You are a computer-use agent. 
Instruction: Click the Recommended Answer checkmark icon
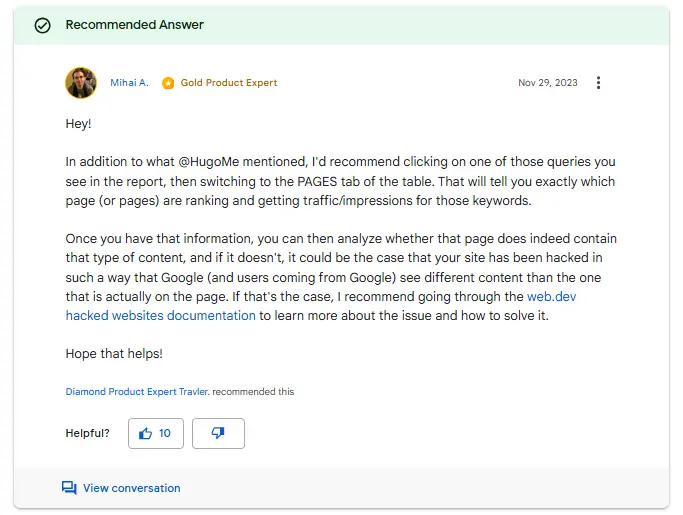click(x=42, y=25)
